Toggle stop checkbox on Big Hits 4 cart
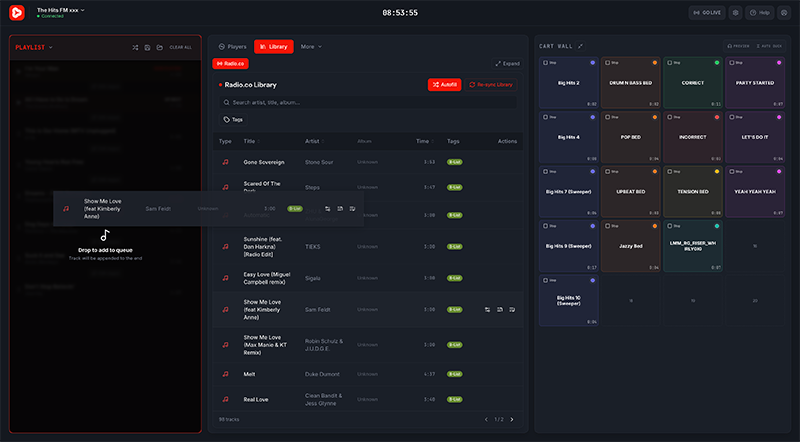Viewport: 800px width, 442px height. [545, 117]
